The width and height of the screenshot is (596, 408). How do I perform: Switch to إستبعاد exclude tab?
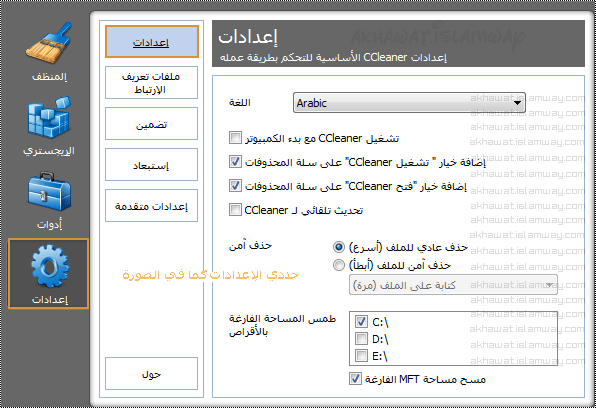(152, 165)
